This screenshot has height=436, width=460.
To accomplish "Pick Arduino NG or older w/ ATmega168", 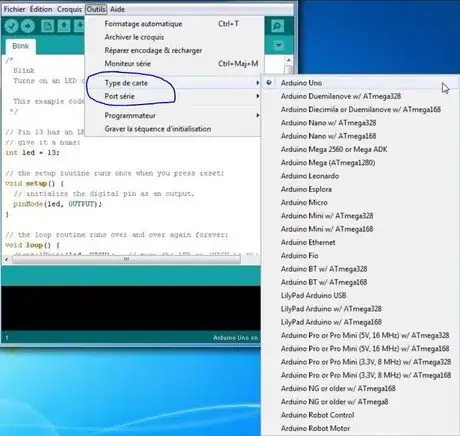I will (360, 389).
